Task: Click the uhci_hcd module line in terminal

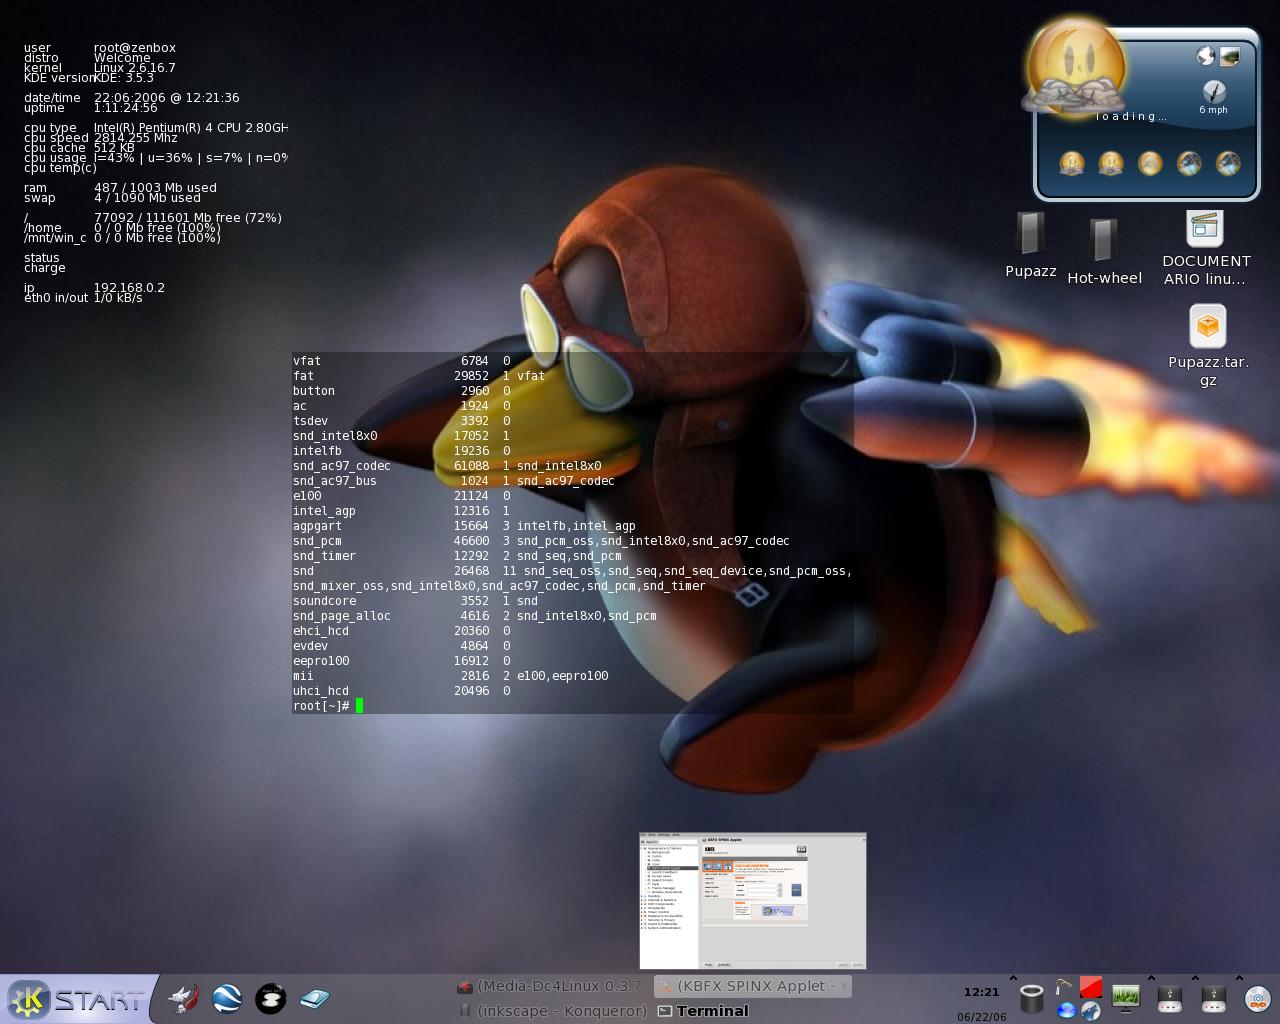Action: point(401,691)
